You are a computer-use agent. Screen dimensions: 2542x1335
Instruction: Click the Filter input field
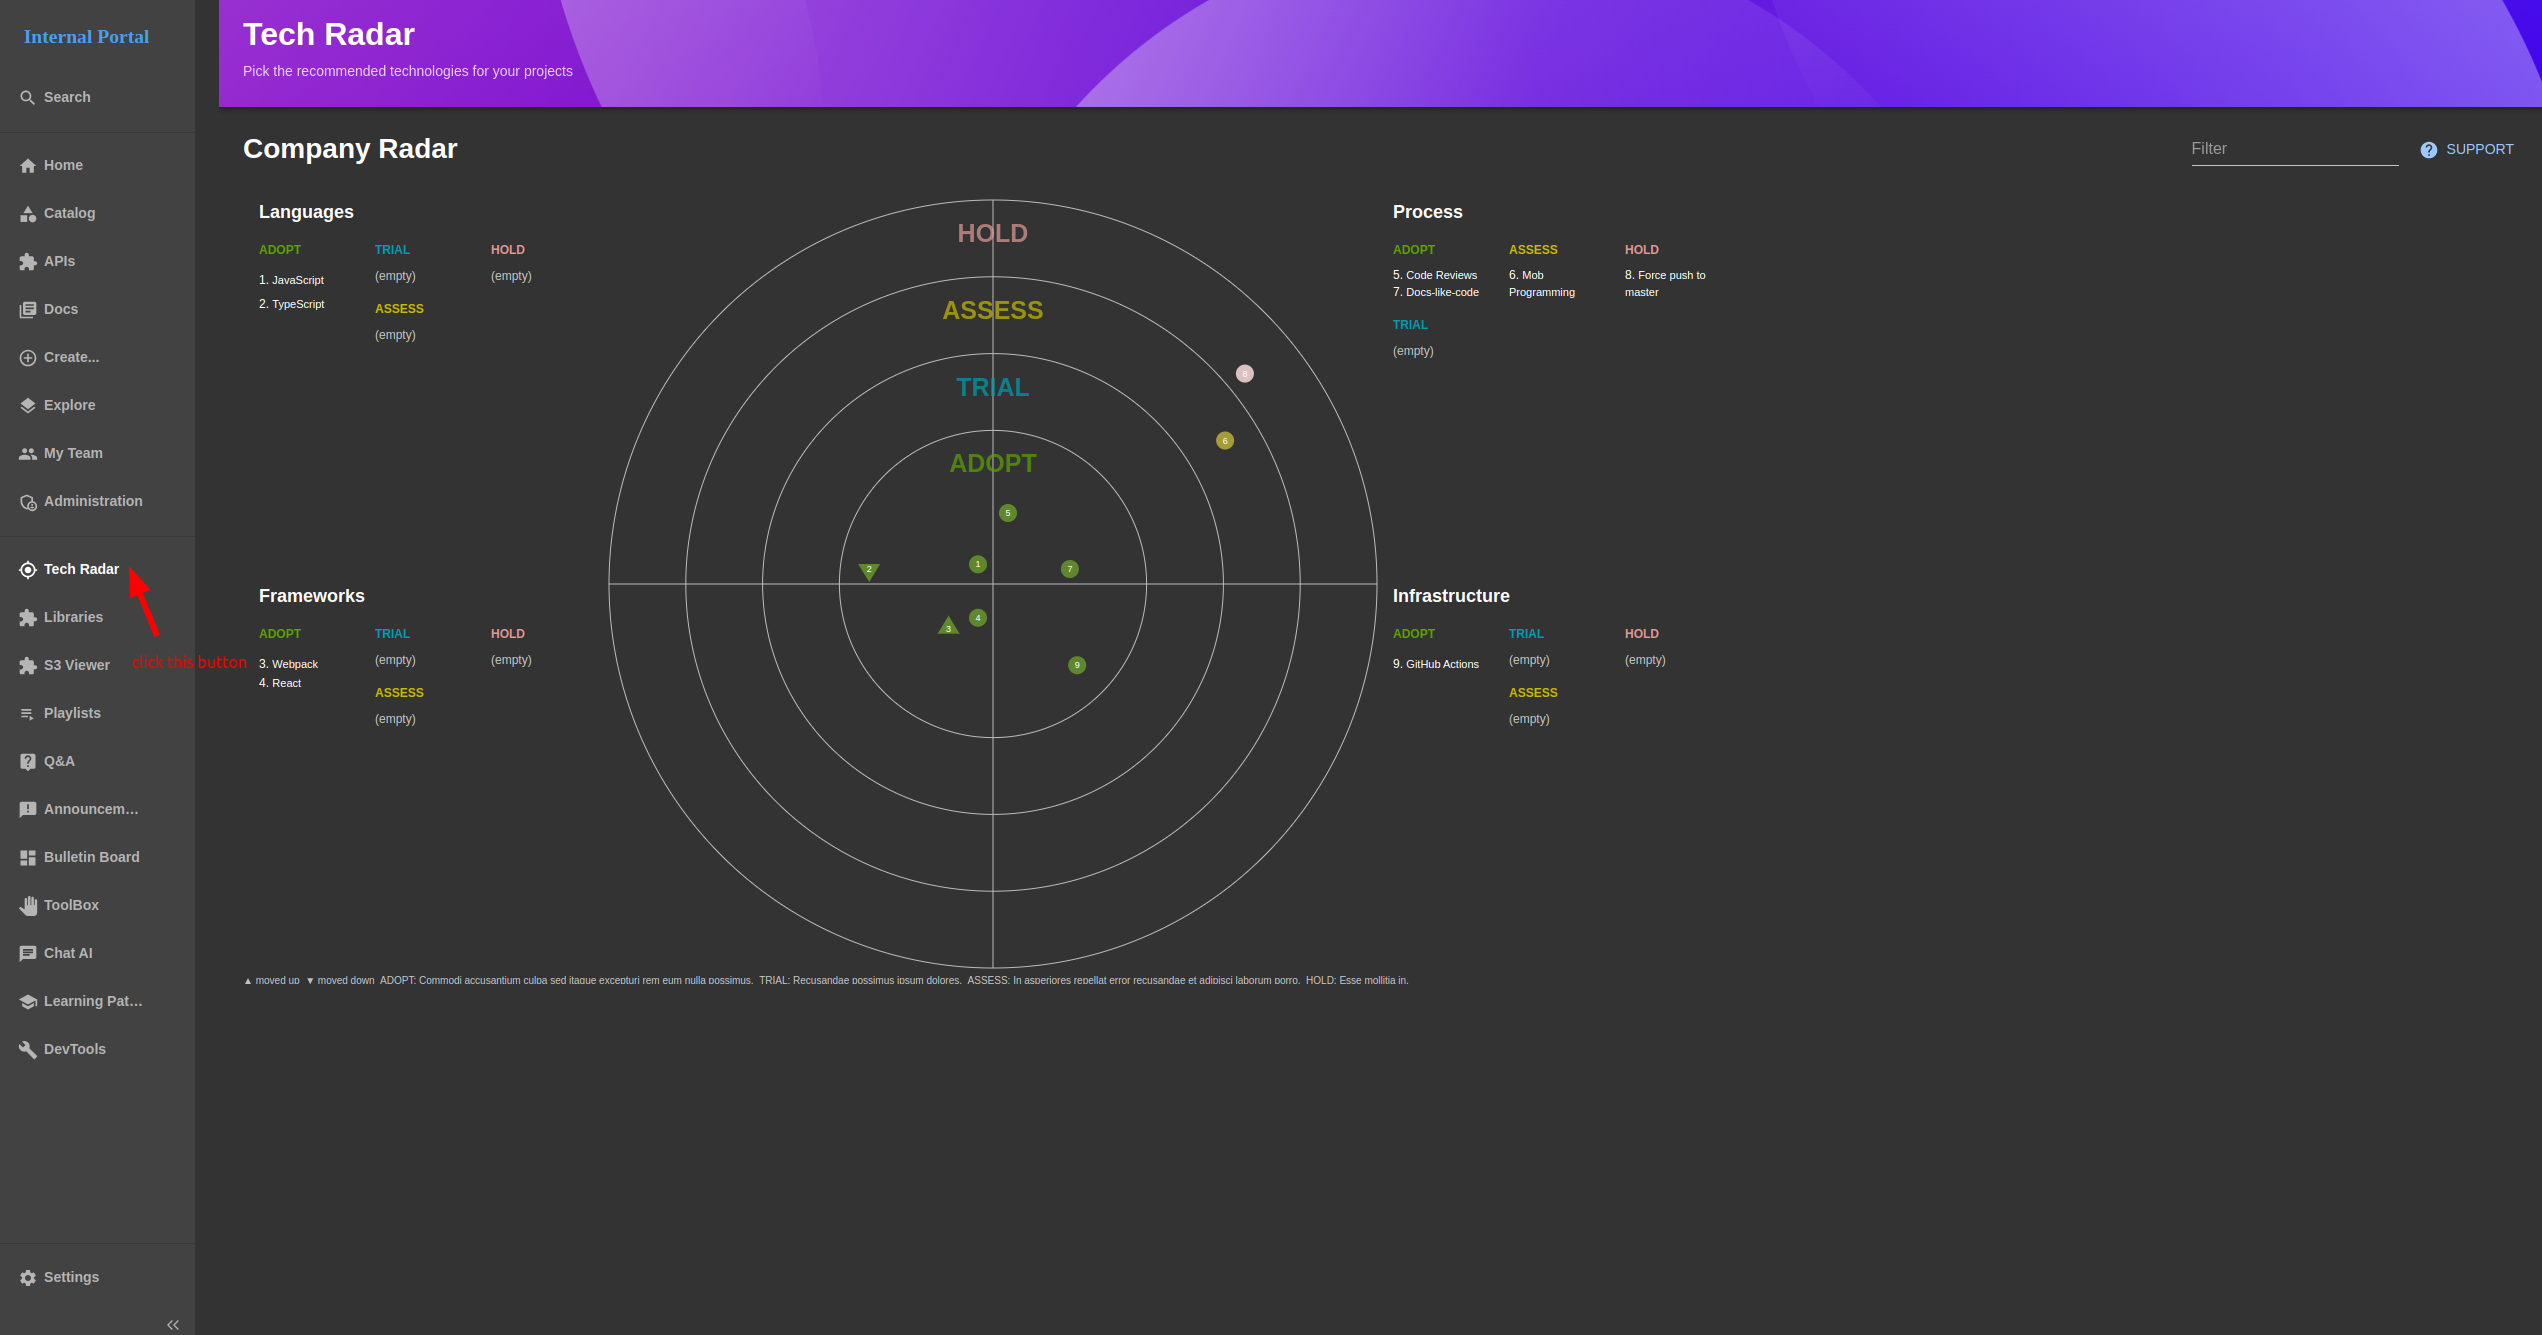[2293, 149]
